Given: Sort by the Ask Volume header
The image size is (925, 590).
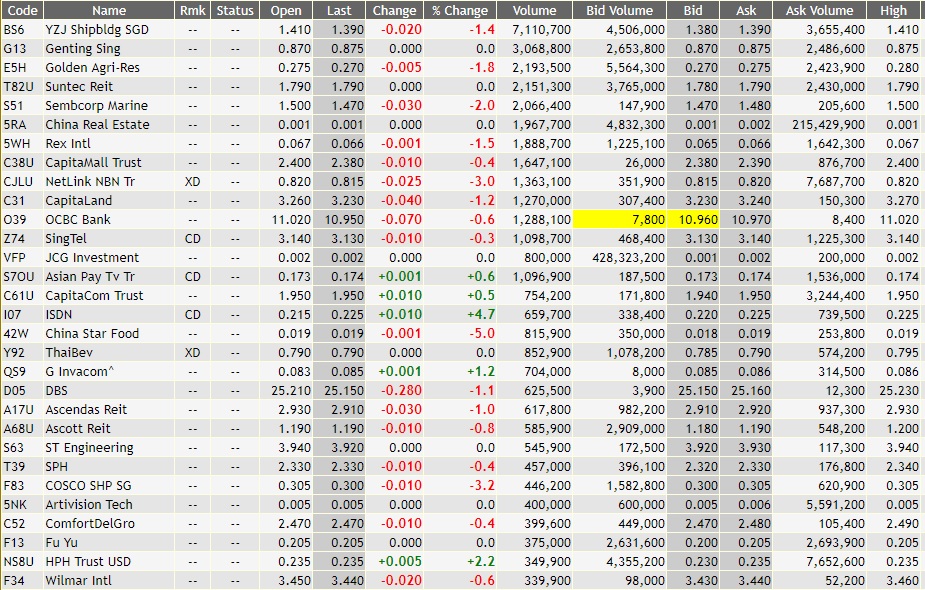Looking at the screenshot, I should [x=819, y=10].
